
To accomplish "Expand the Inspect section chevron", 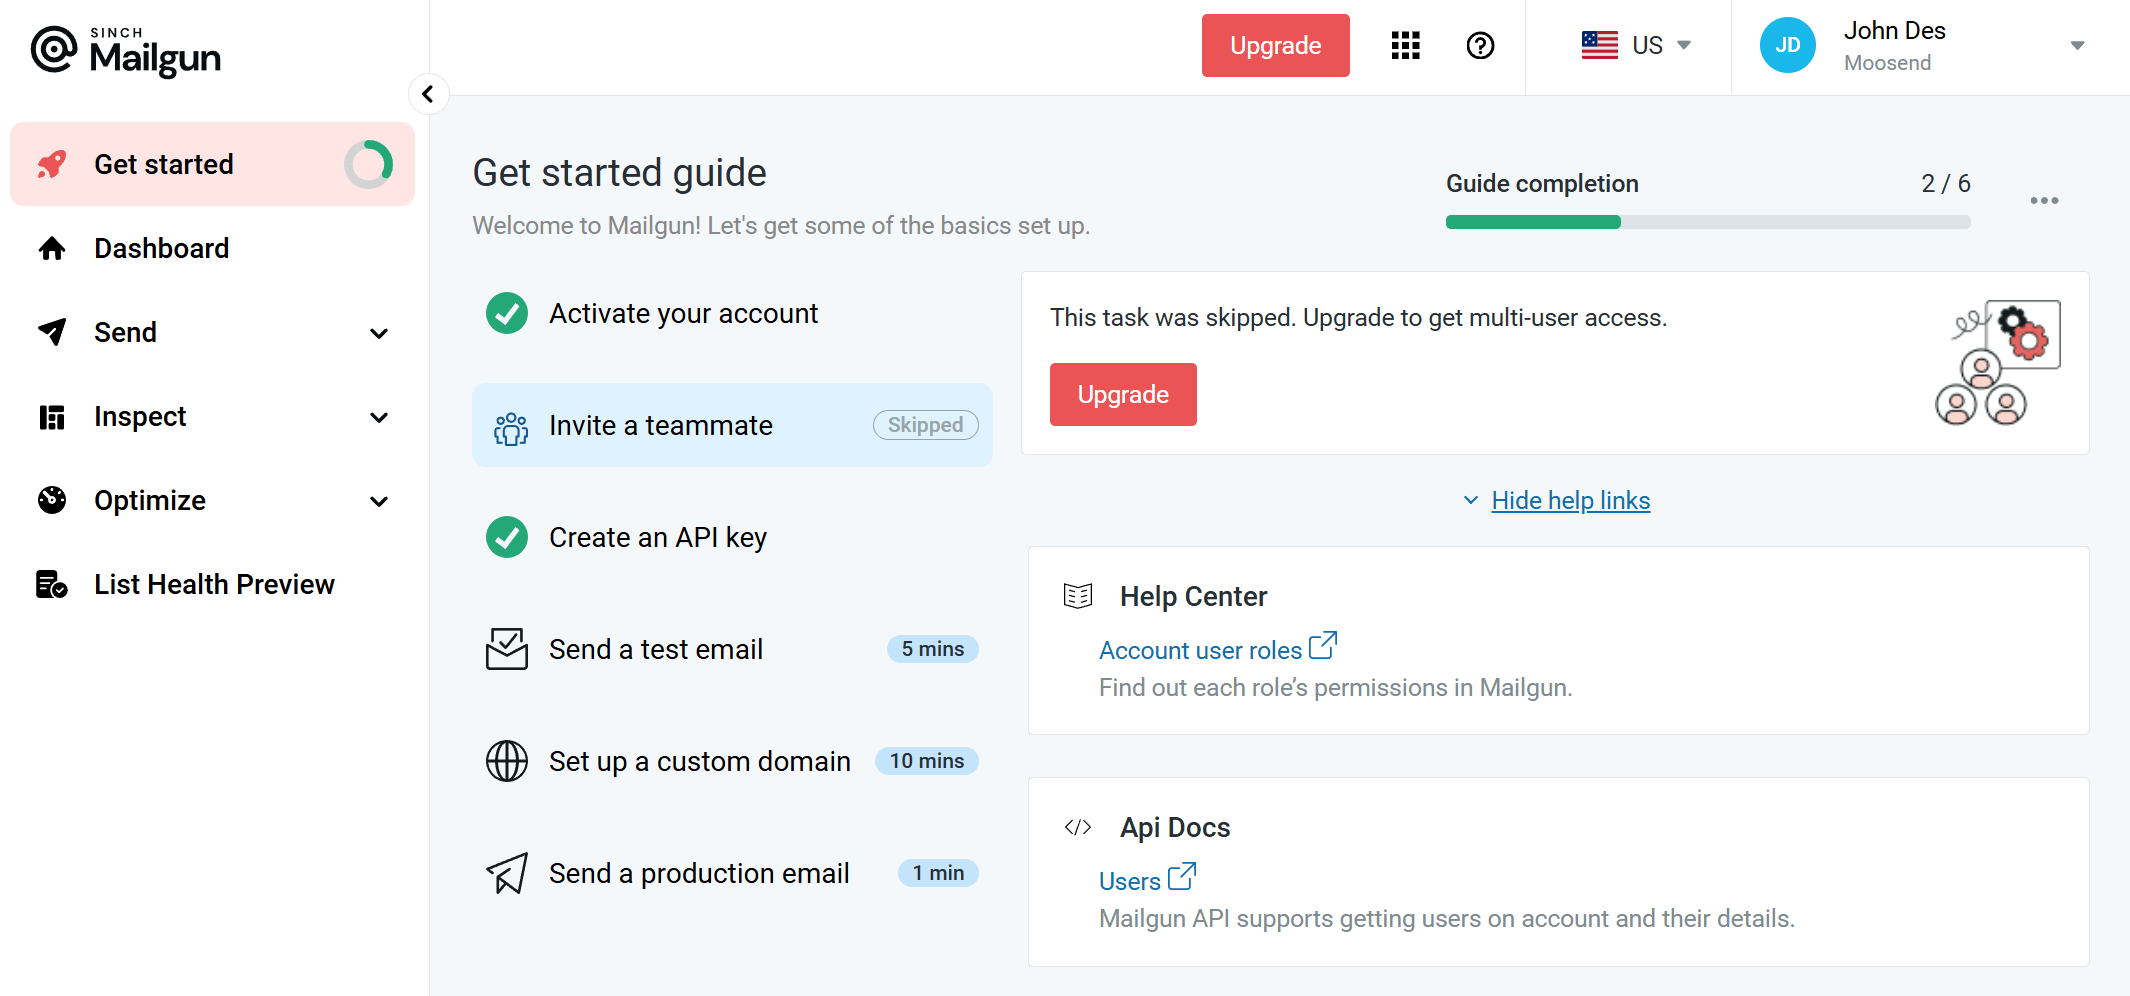I will 379,417.
